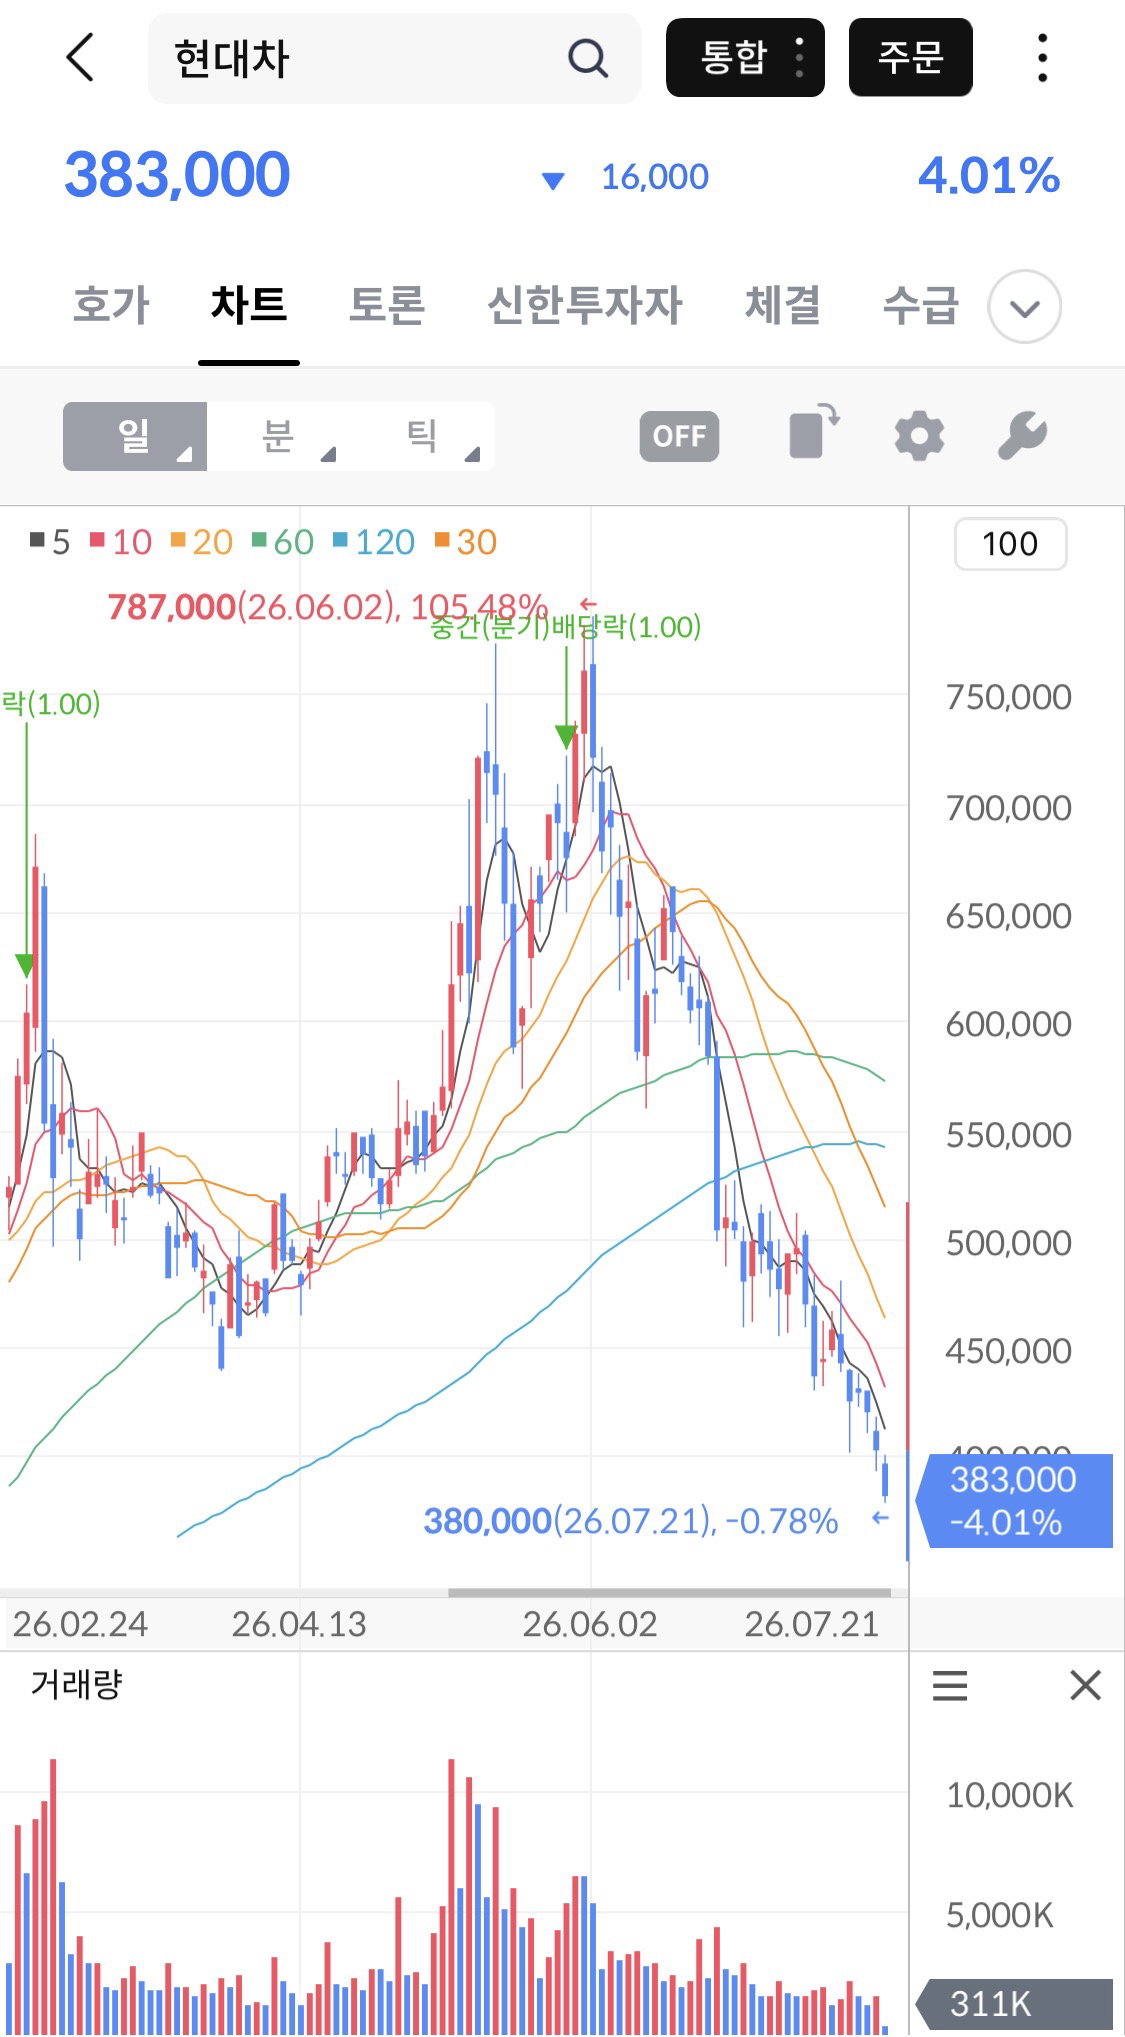Select the 틱 tick period option
The width and height of the screenshot is (1125, 2037).
click(x=423, y=436)
